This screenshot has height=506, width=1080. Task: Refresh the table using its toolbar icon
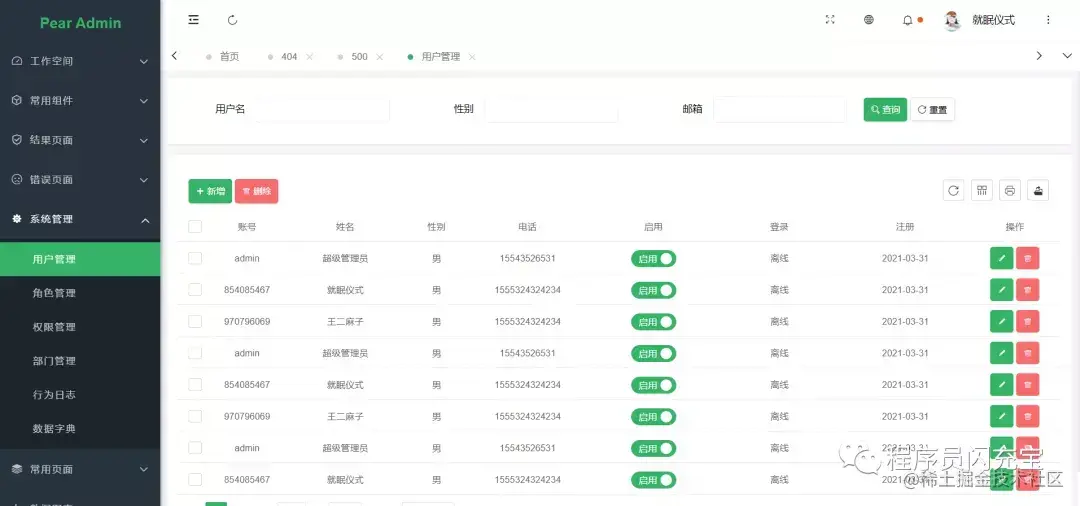(x=953, y=191)
